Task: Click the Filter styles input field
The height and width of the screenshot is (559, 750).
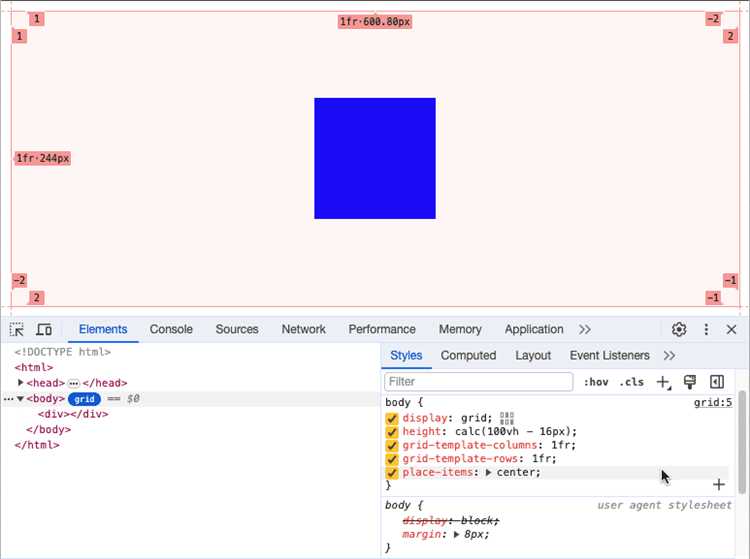Action: pos(478,382)
